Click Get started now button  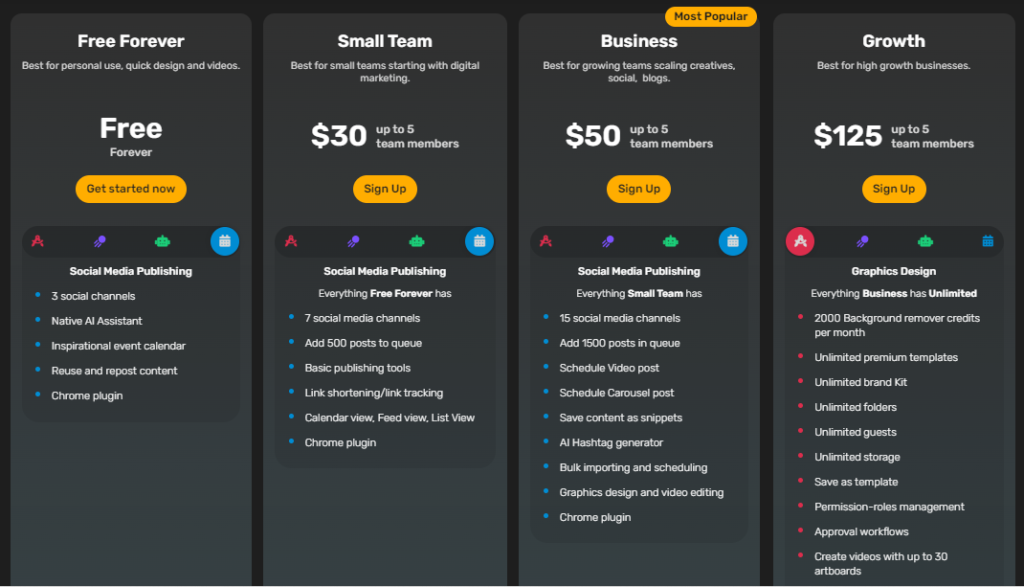[131, 189]
